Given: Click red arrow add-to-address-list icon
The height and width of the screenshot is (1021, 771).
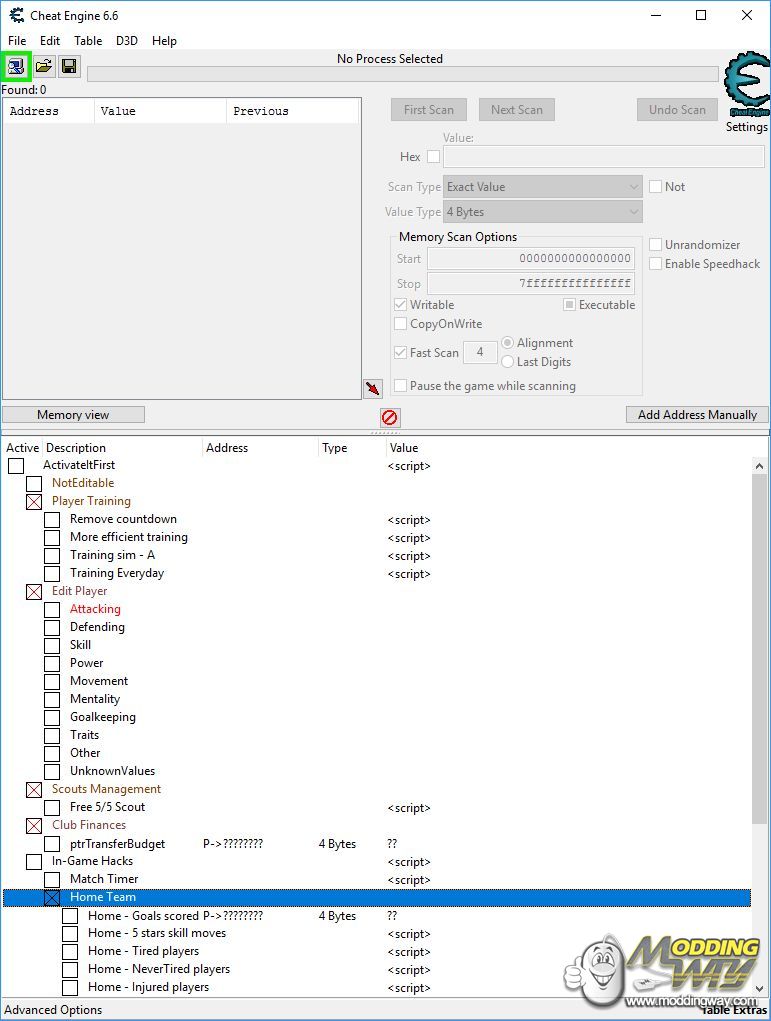Looking at the screenshot, I should tap(372, 388).
